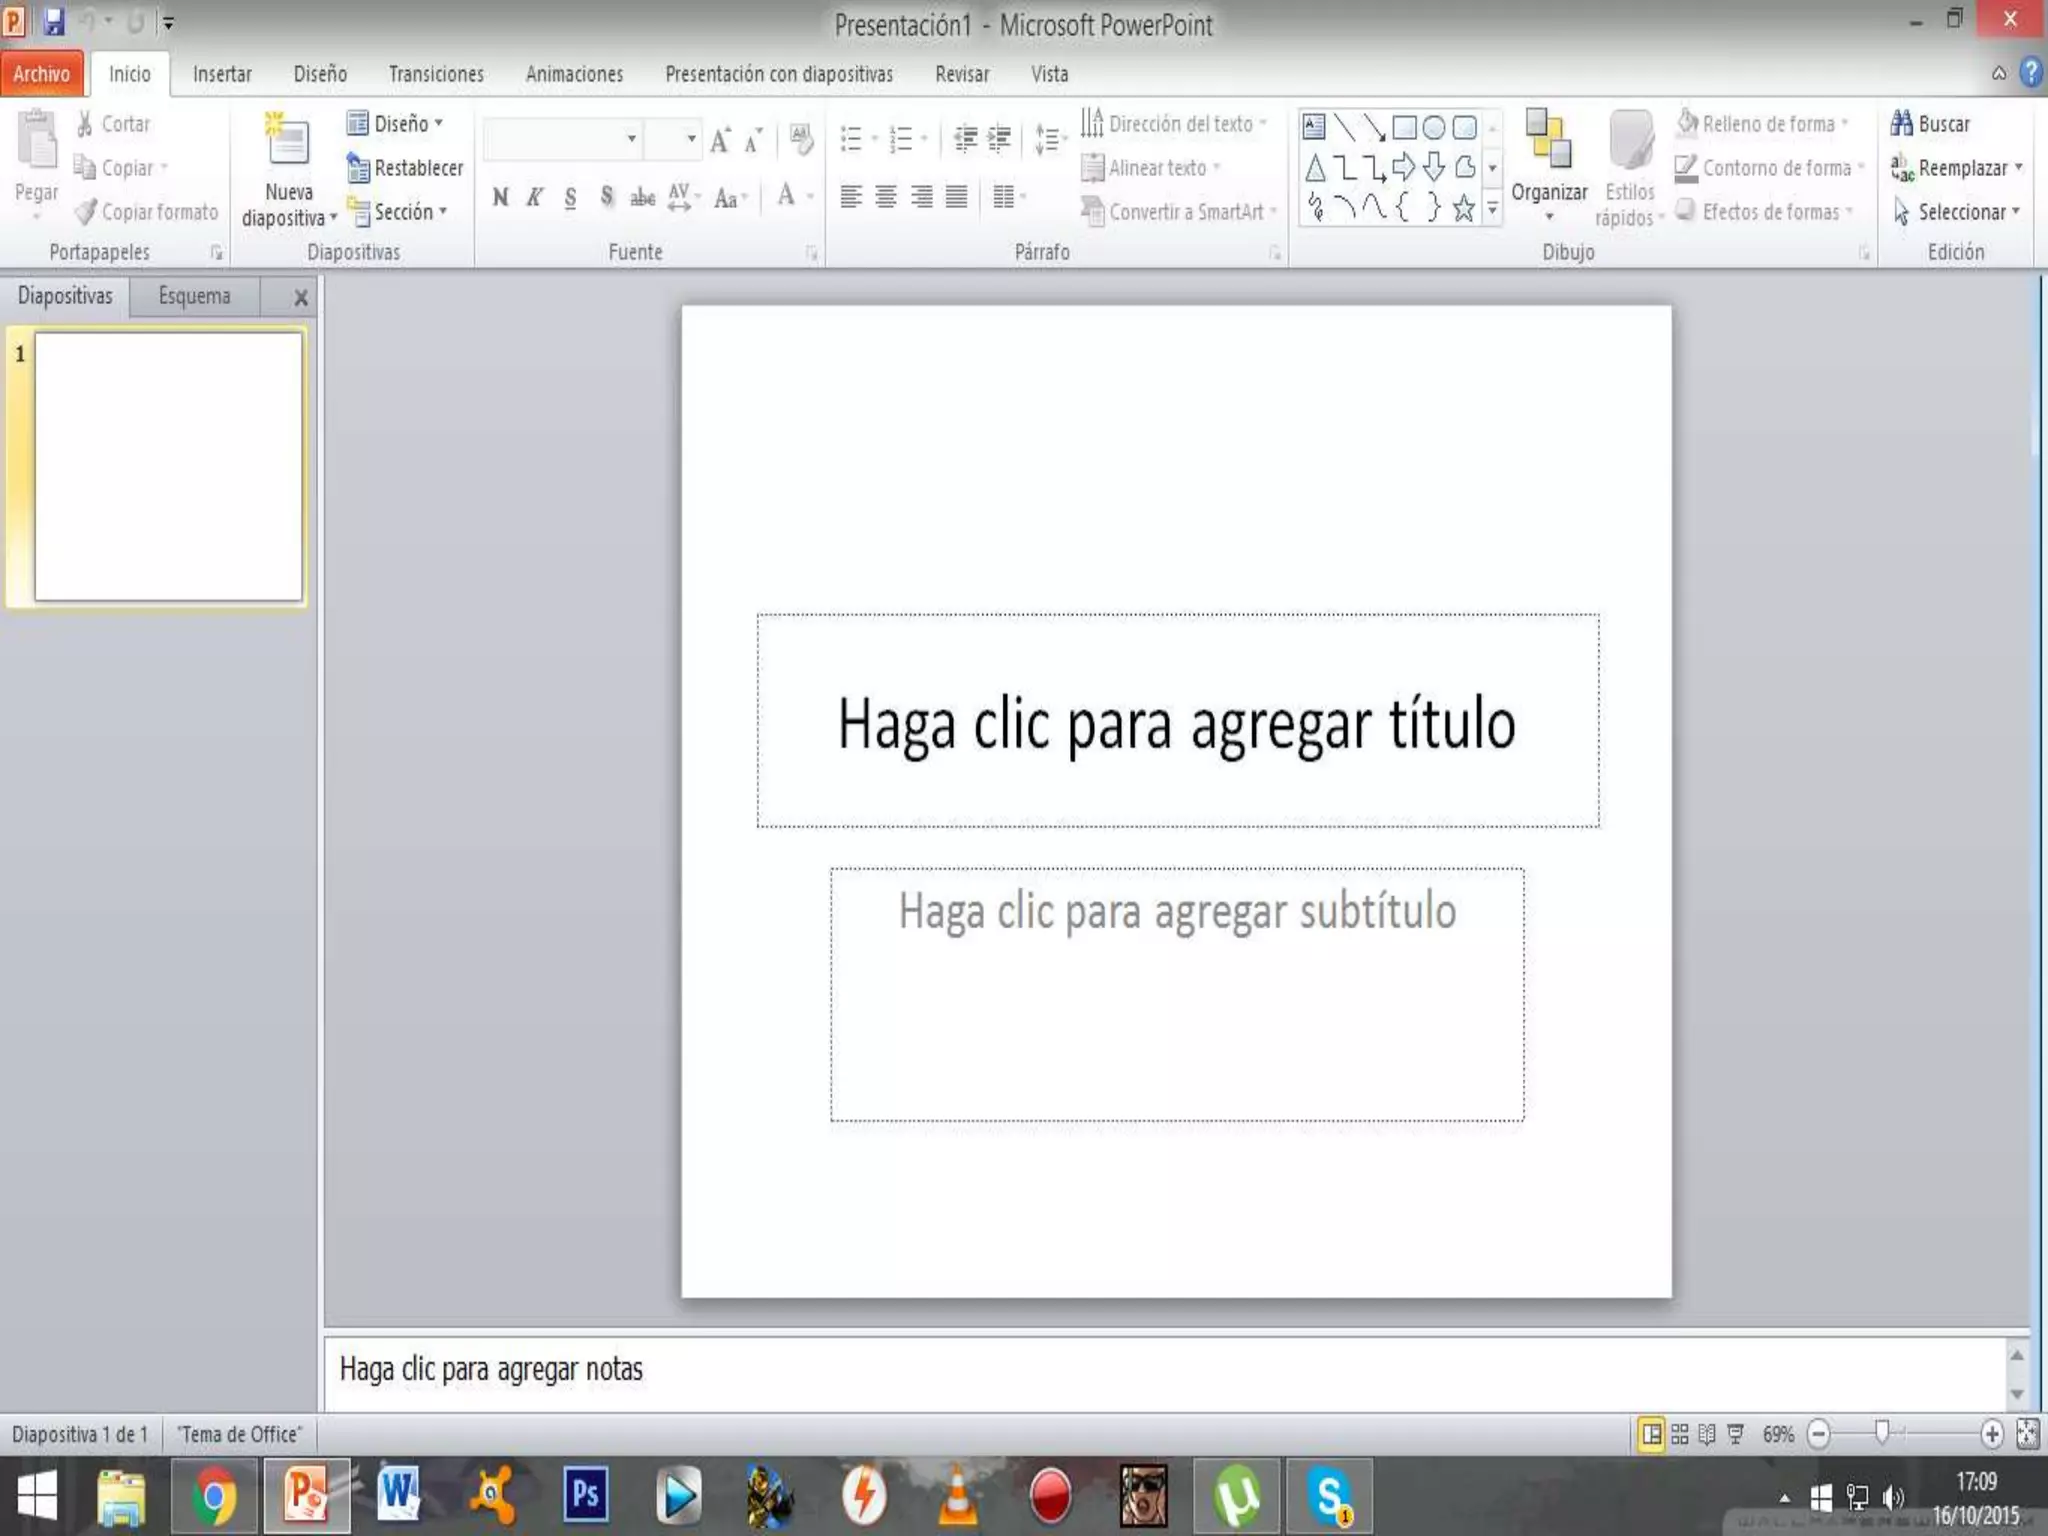Select the star shape in shapes gallery

[1463, 208]
